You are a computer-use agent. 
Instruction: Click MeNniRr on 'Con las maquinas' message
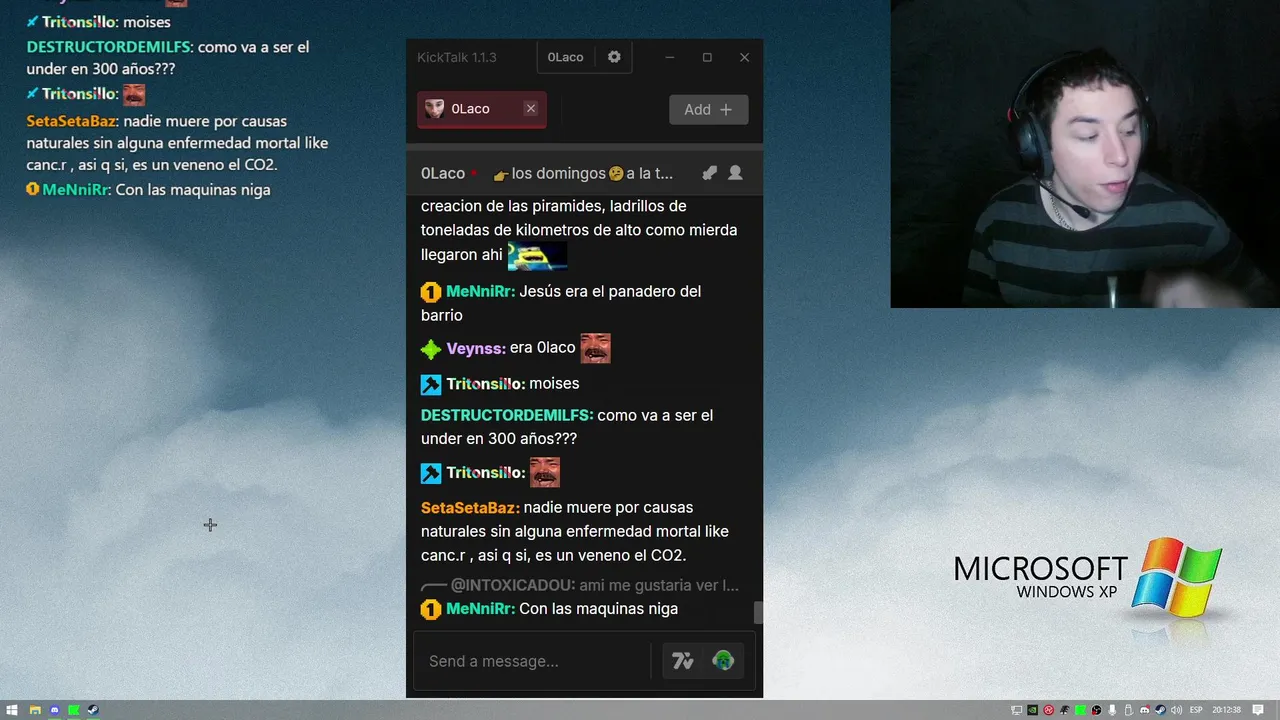click(x=480, y=609)
